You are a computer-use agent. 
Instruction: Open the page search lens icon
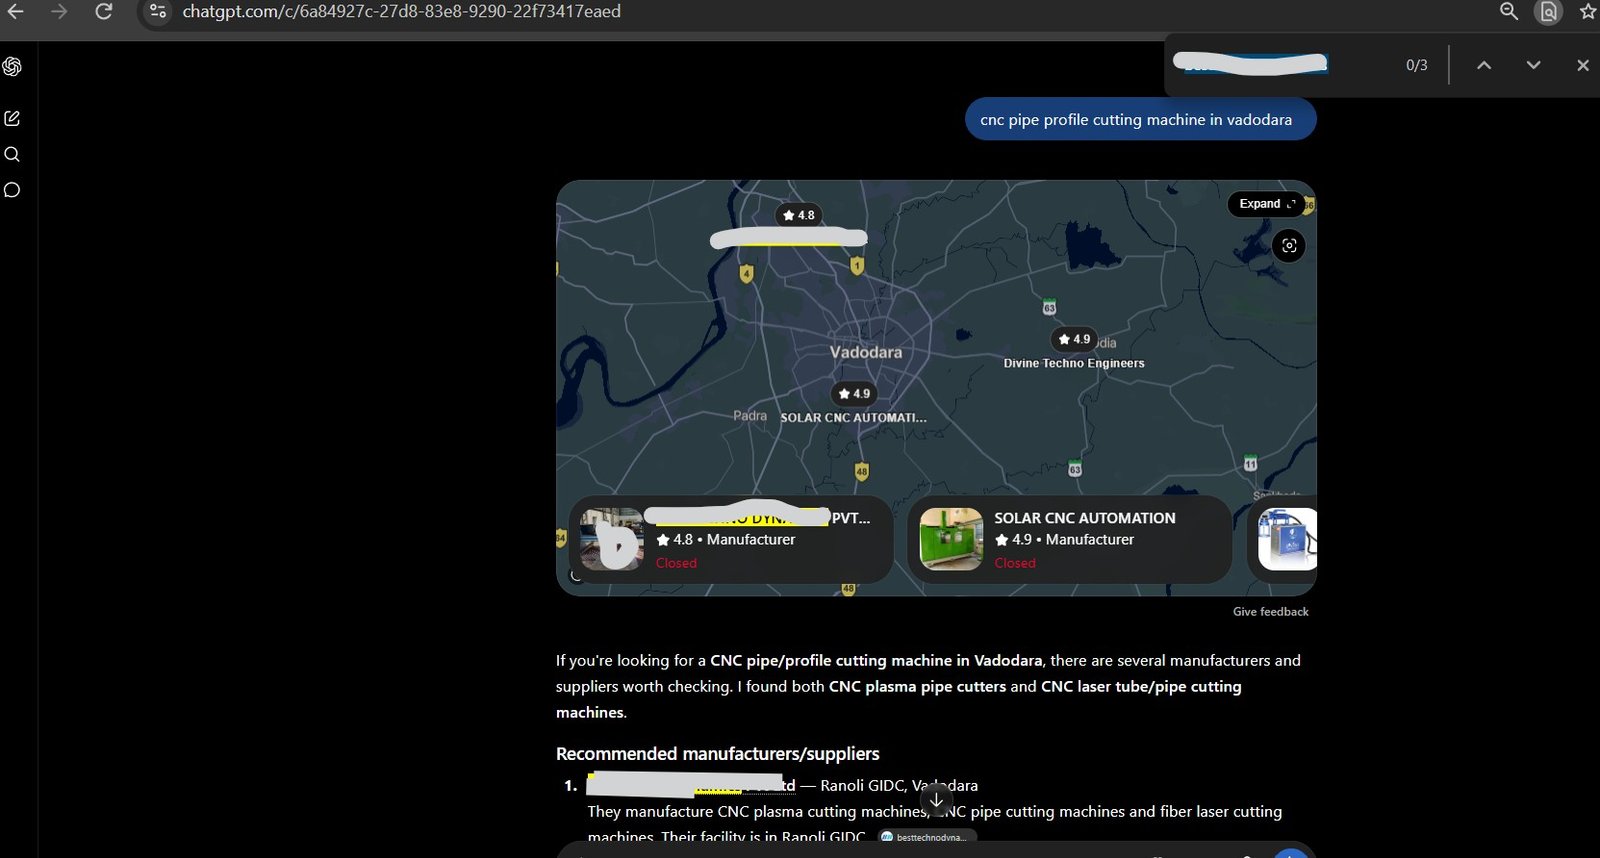(1549, 12)
